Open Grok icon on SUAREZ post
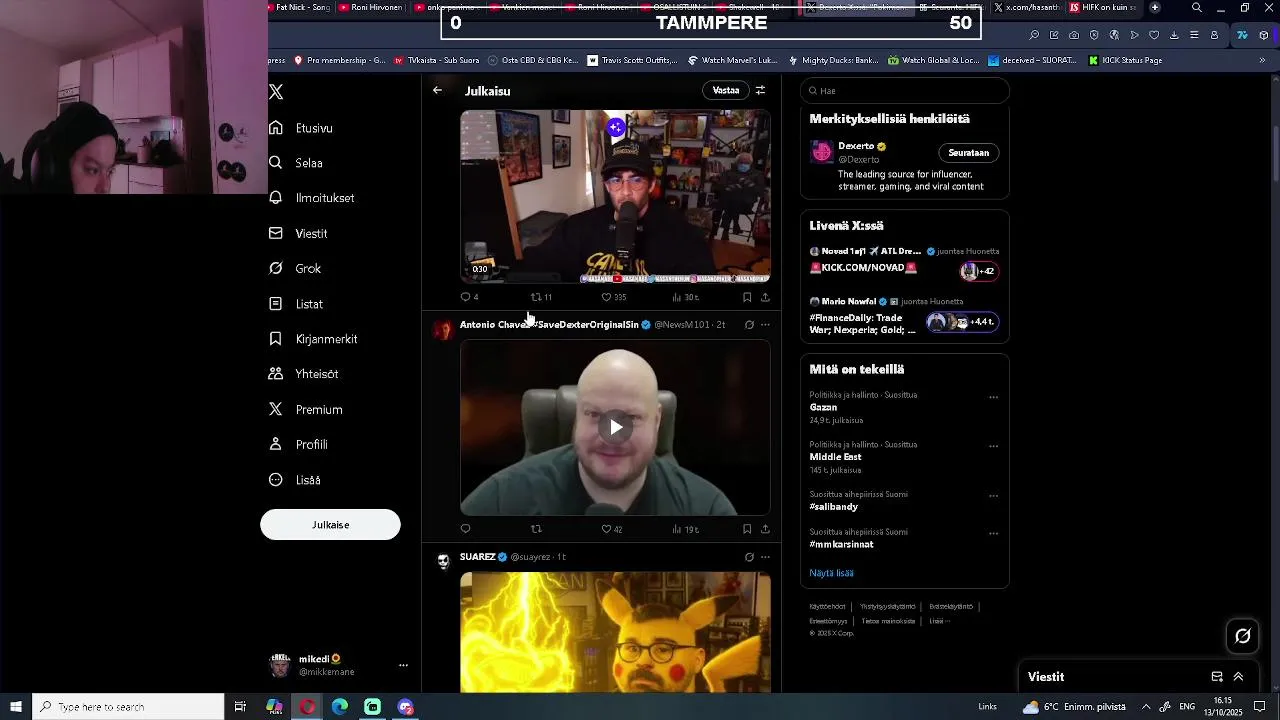 point(749,557)
